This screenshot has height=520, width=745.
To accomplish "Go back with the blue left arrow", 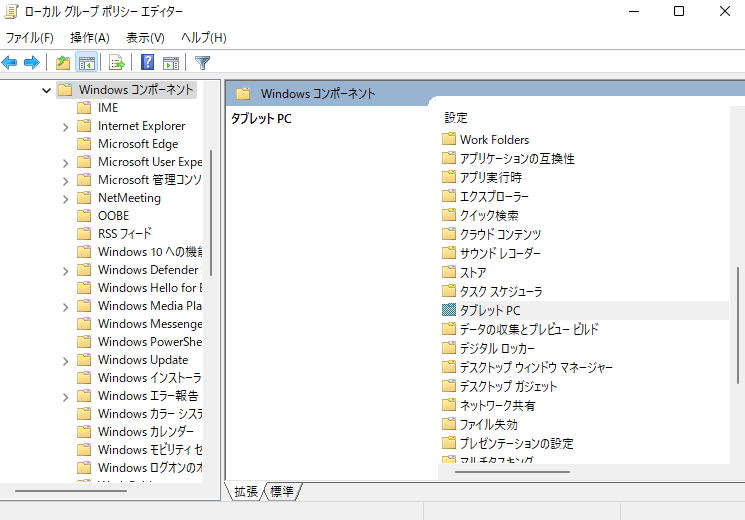I will pyautogui.click(x=10, y=62).
